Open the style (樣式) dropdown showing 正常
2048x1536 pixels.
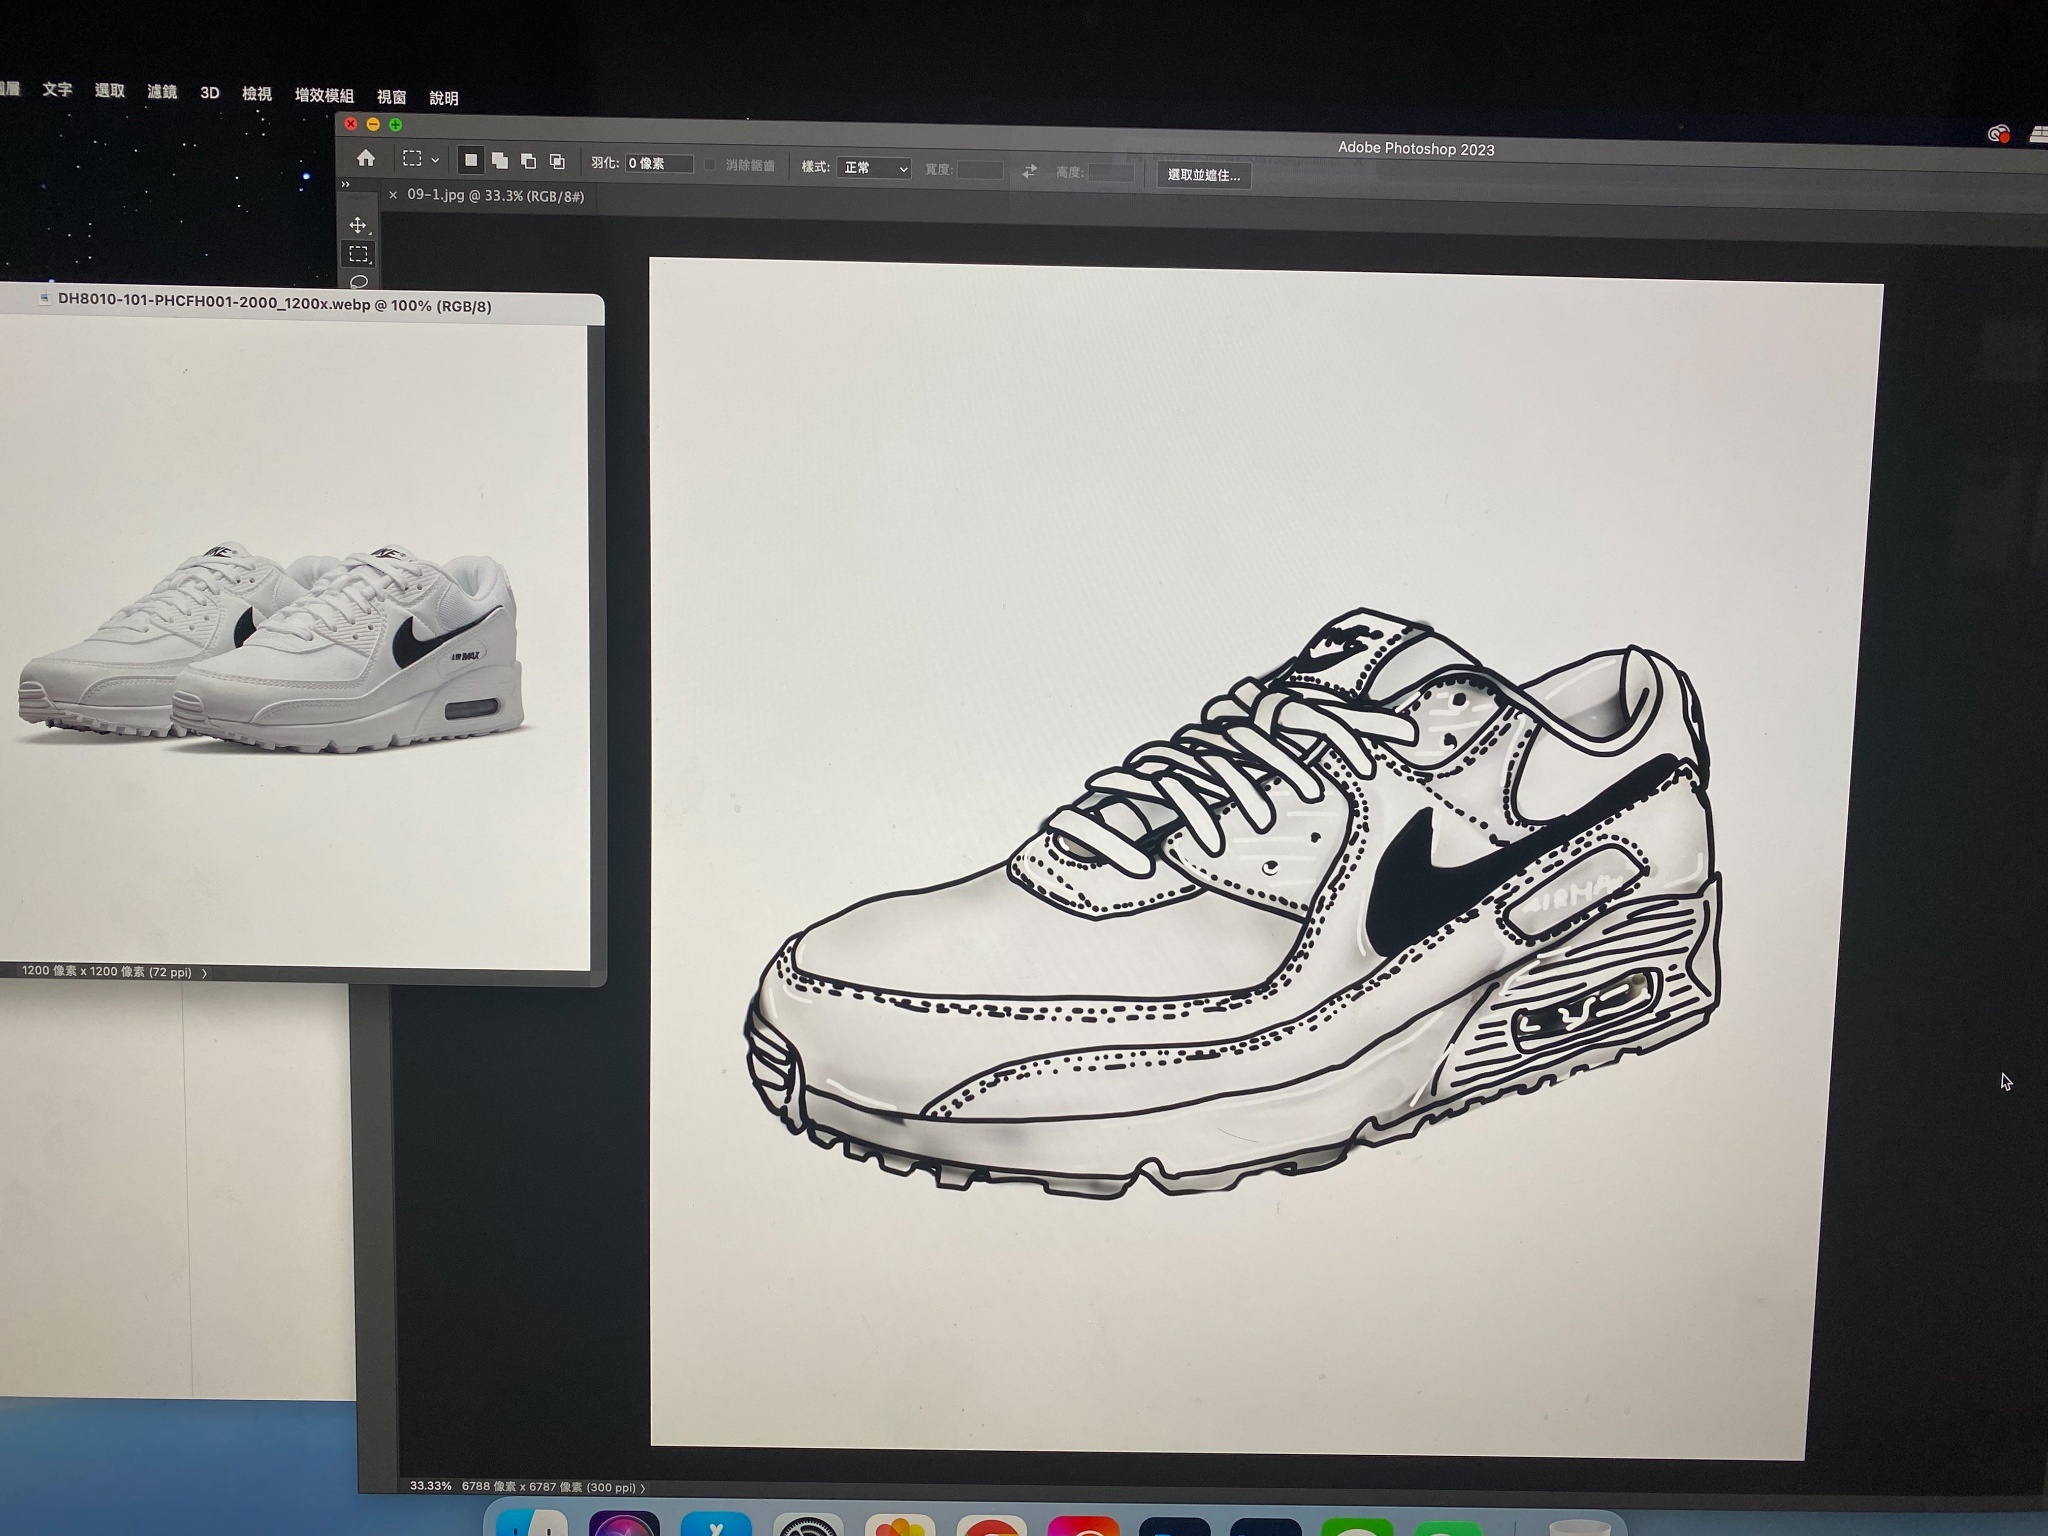pos(874,168)
